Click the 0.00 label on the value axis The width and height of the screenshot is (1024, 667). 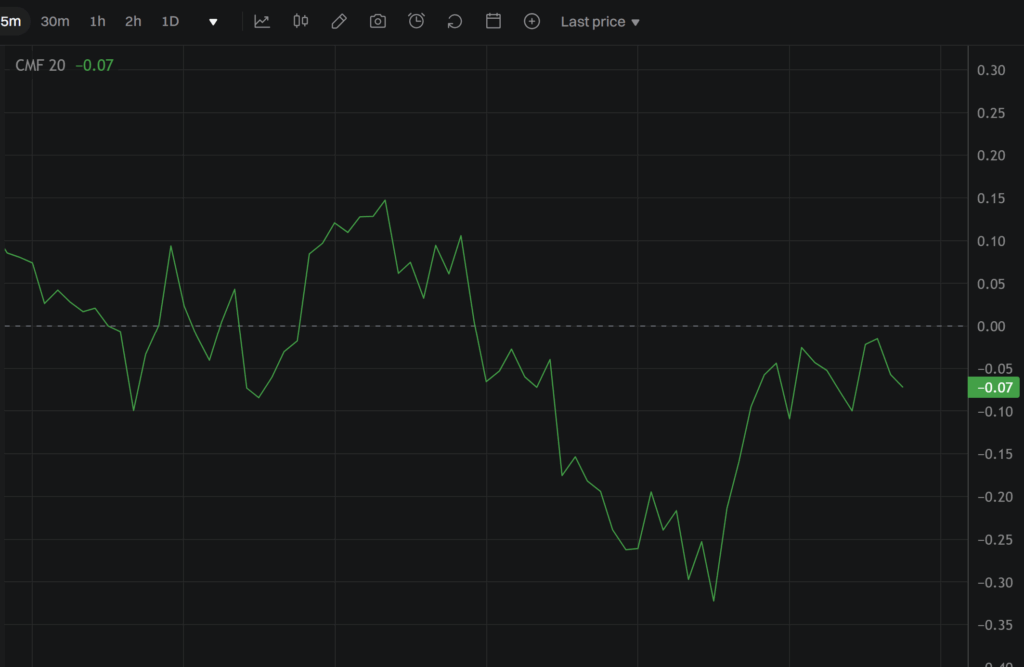[991, 326]
